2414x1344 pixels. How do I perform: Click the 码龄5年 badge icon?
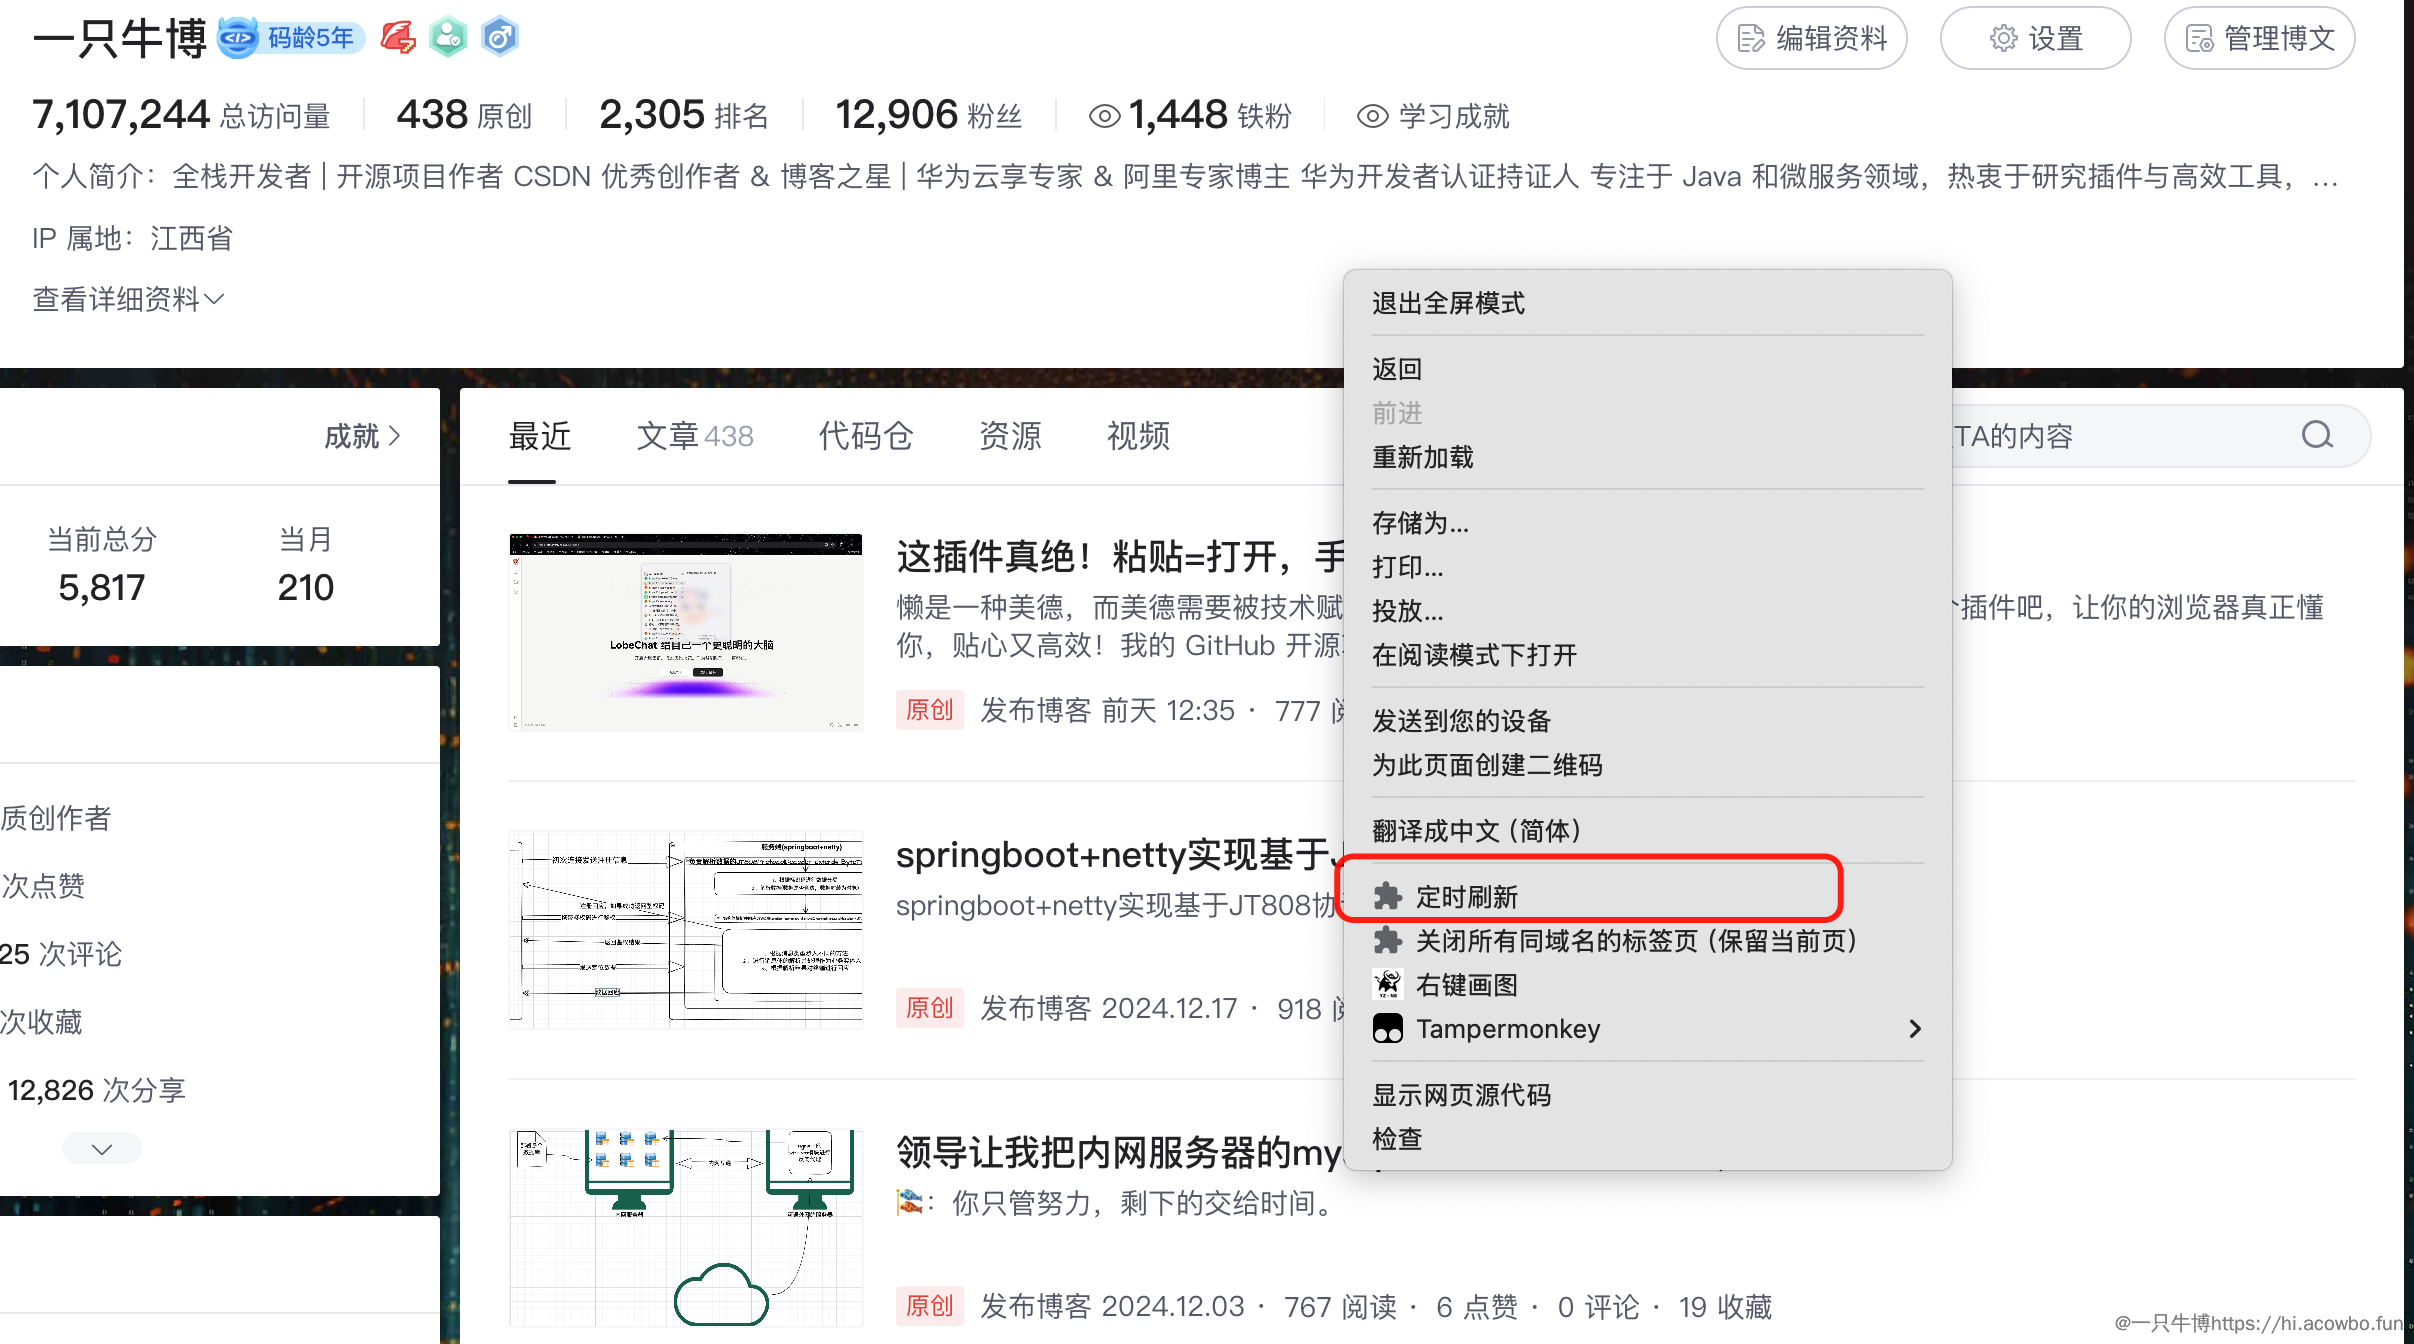point(239,38)
